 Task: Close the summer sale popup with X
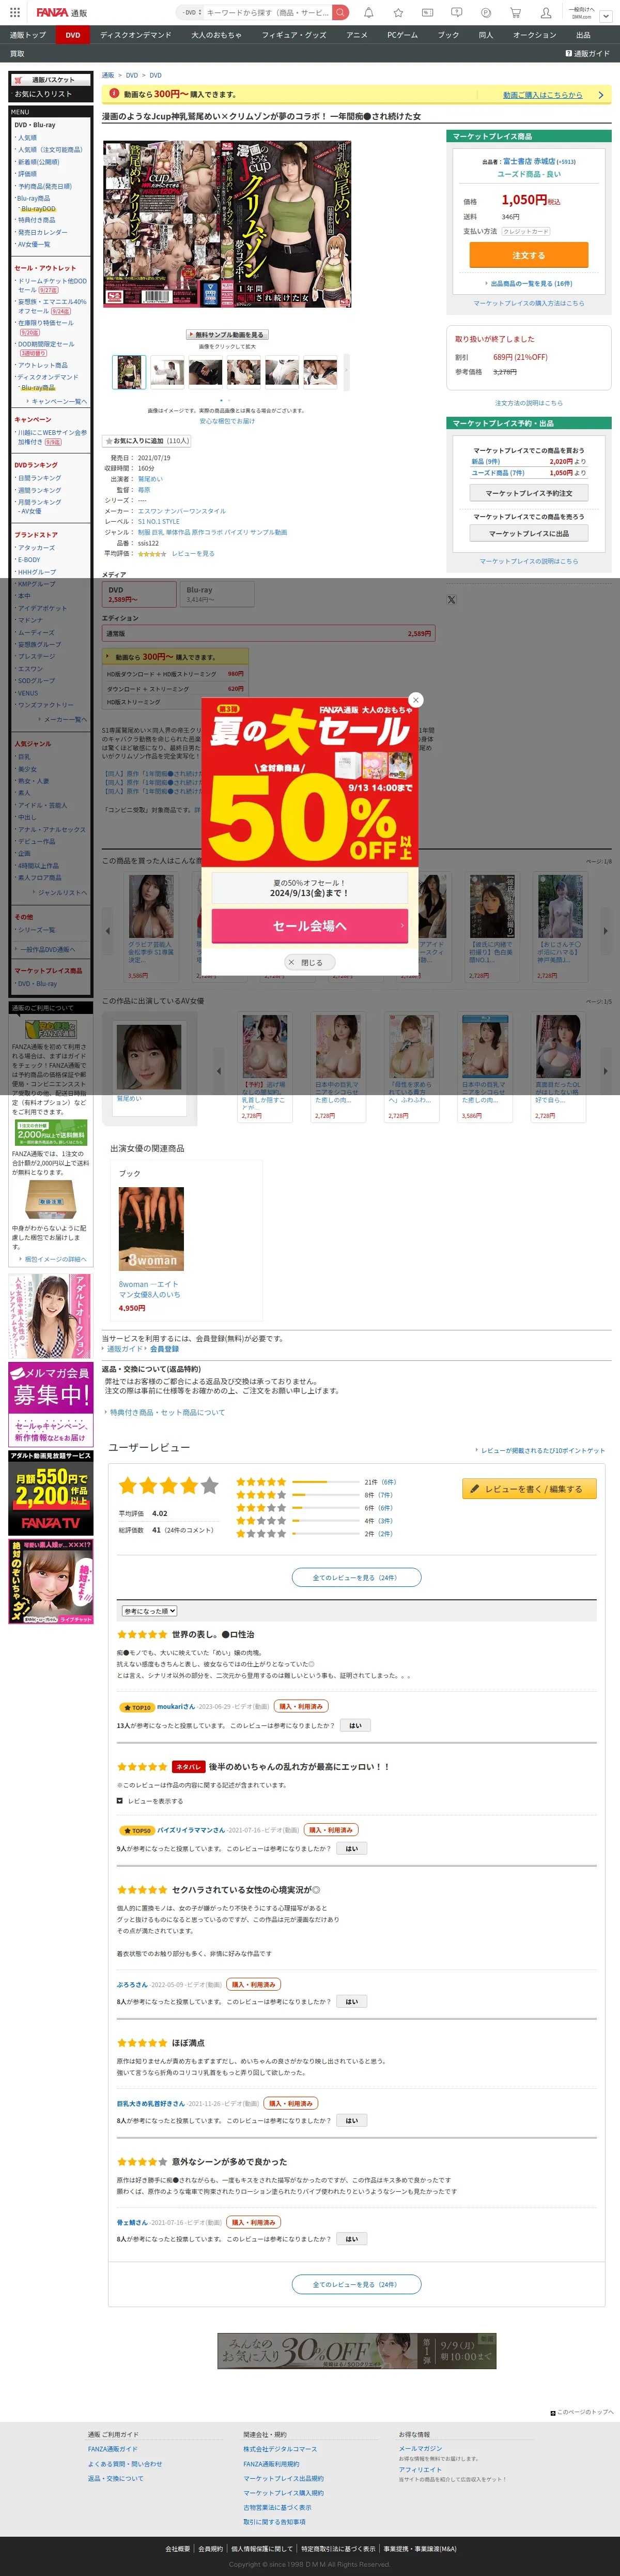coord(416,700)
